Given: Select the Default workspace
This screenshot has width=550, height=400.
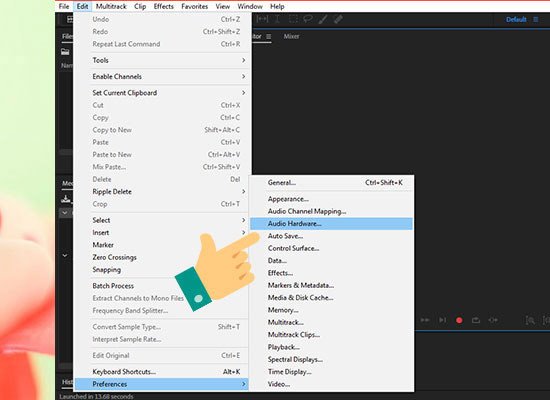Looking at the screenshot, I should (516, 19).
